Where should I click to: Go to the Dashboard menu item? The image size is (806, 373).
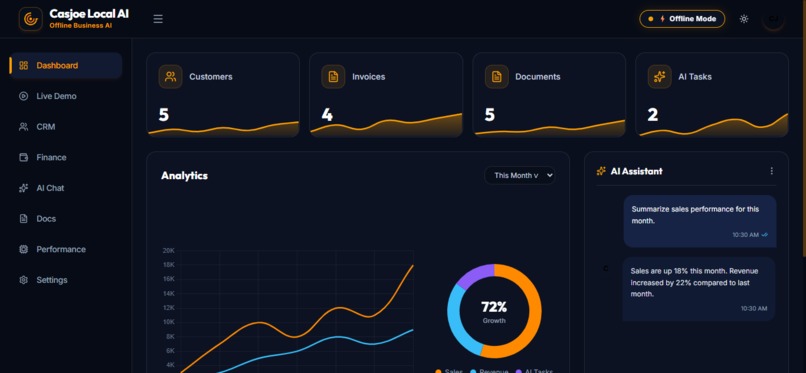coord(66,65)
